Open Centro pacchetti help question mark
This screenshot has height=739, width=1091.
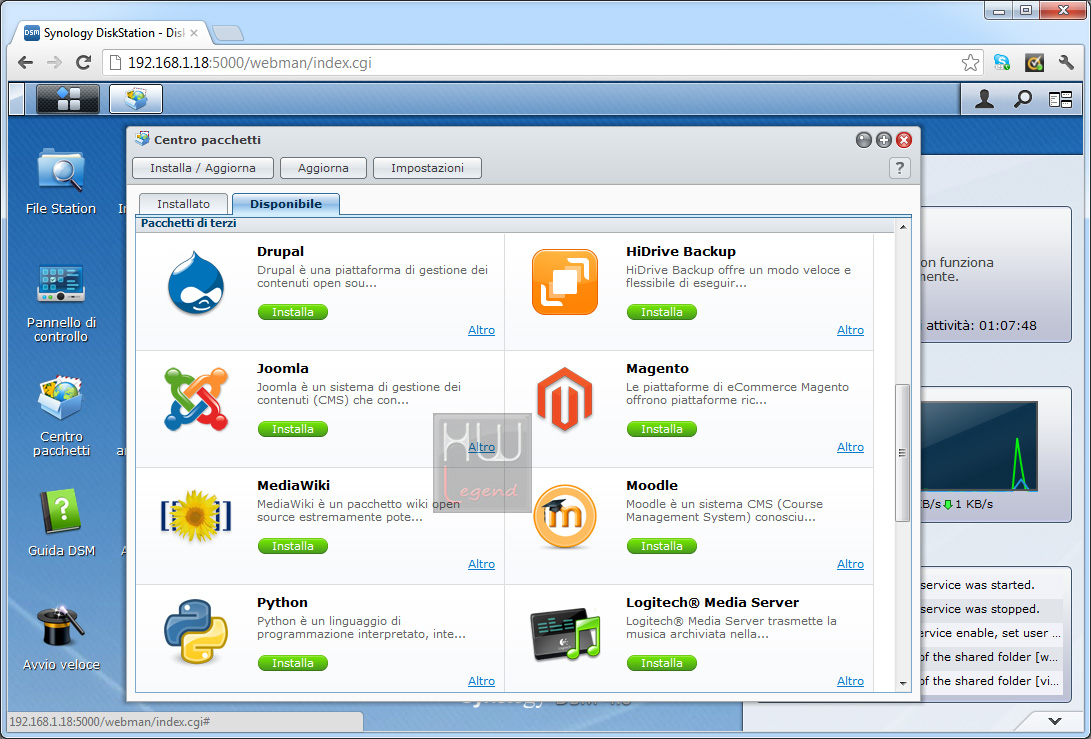pyautogui.click(x=900, y=168)
